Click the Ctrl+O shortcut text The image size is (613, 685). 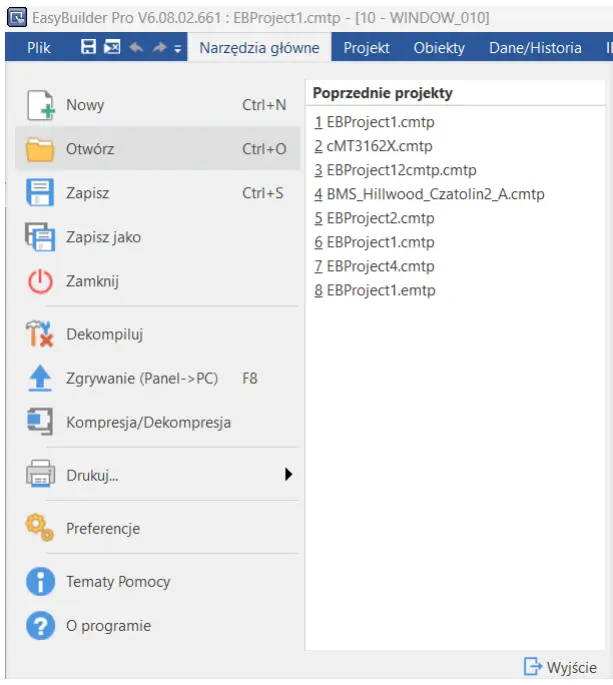click(x=264, y=149)
